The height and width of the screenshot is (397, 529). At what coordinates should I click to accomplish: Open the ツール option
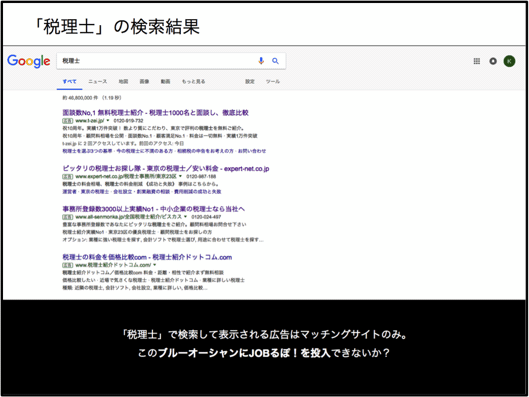tap(273, 82)
